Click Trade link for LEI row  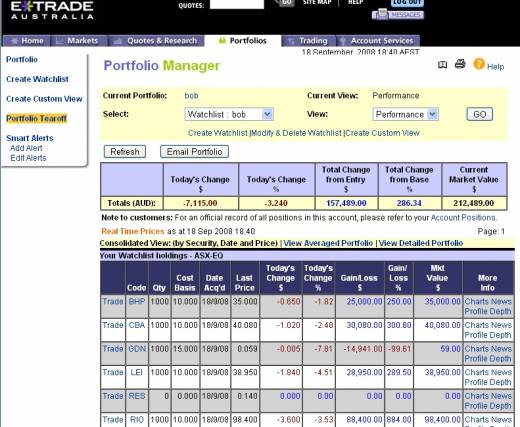(x=113, y=372)
